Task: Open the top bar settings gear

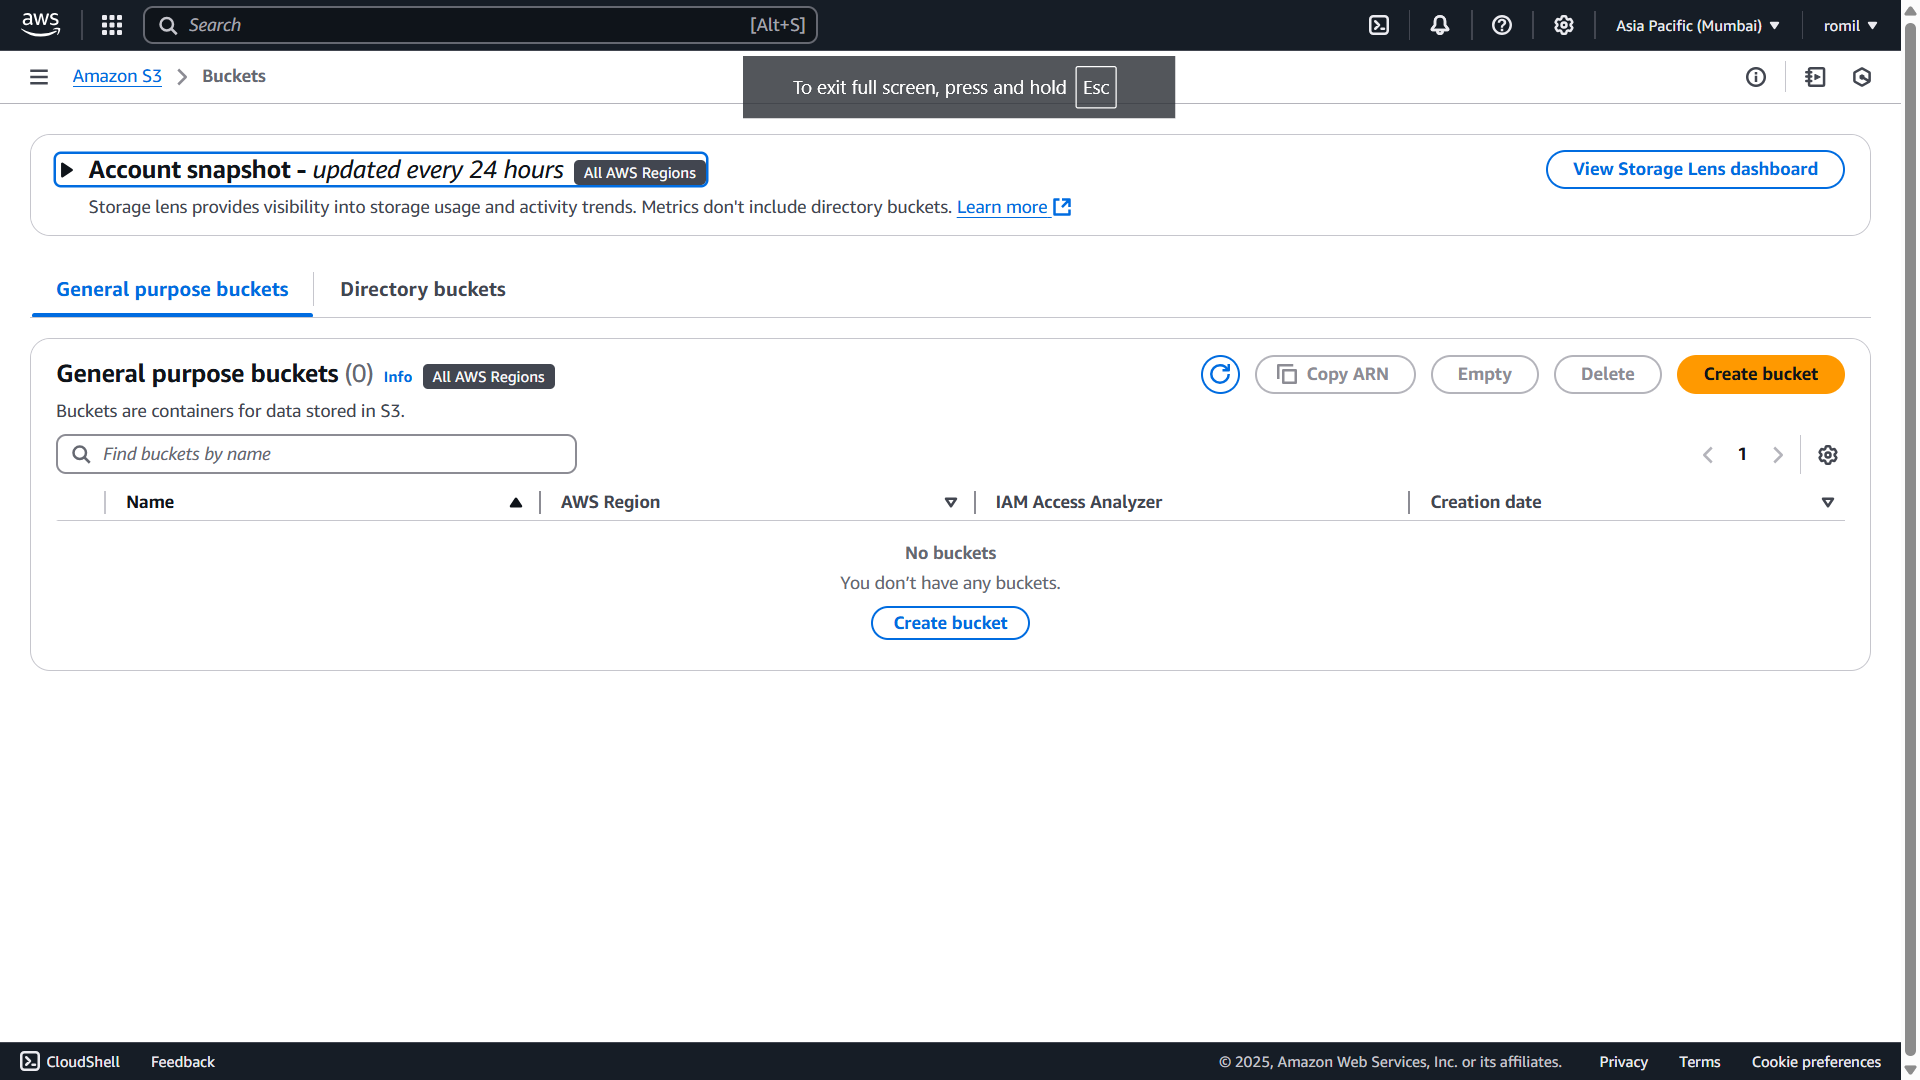Action: click(x=1564, y=25)
